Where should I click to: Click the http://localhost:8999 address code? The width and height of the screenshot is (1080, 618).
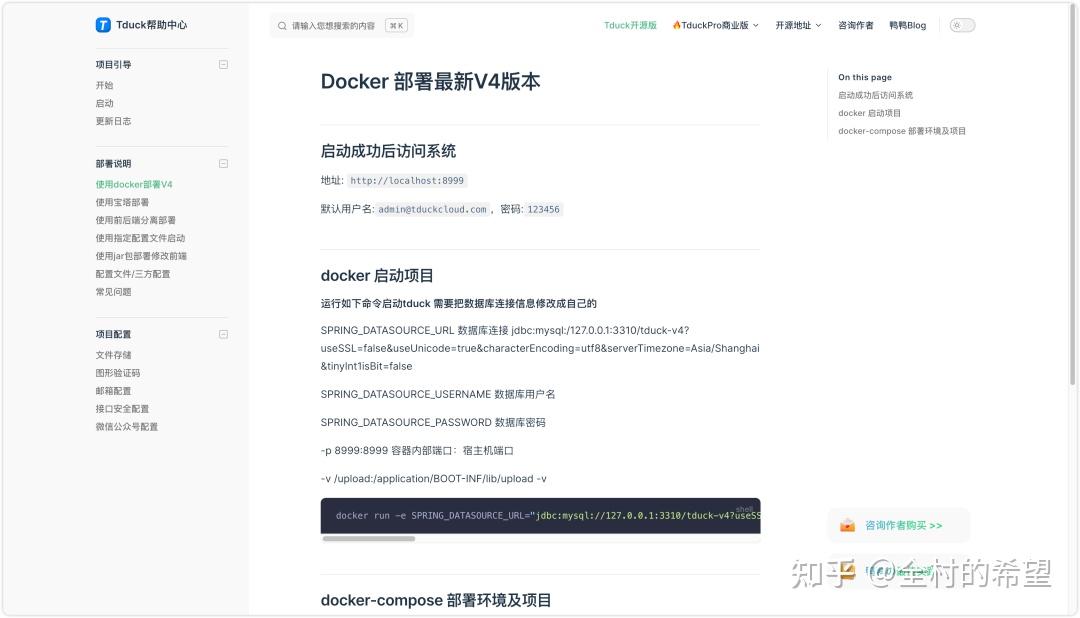(x=406, y=181)
